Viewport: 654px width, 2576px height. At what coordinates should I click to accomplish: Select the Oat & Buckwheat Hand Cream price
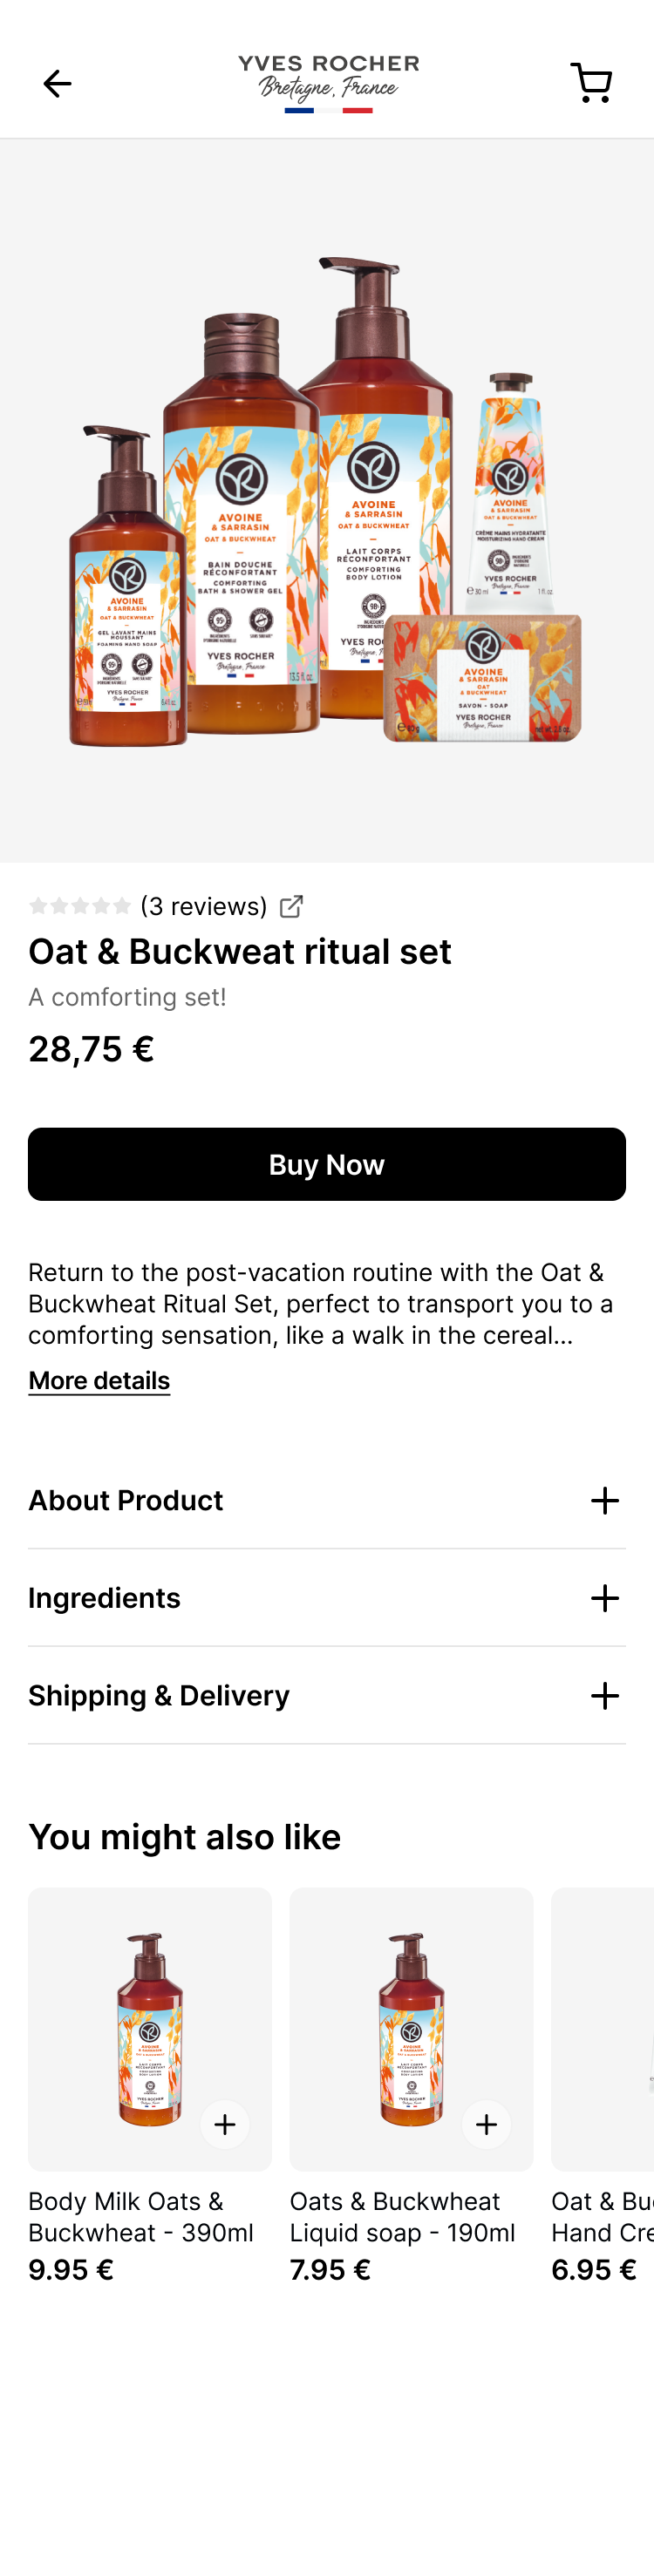(x=591, y=2269)
